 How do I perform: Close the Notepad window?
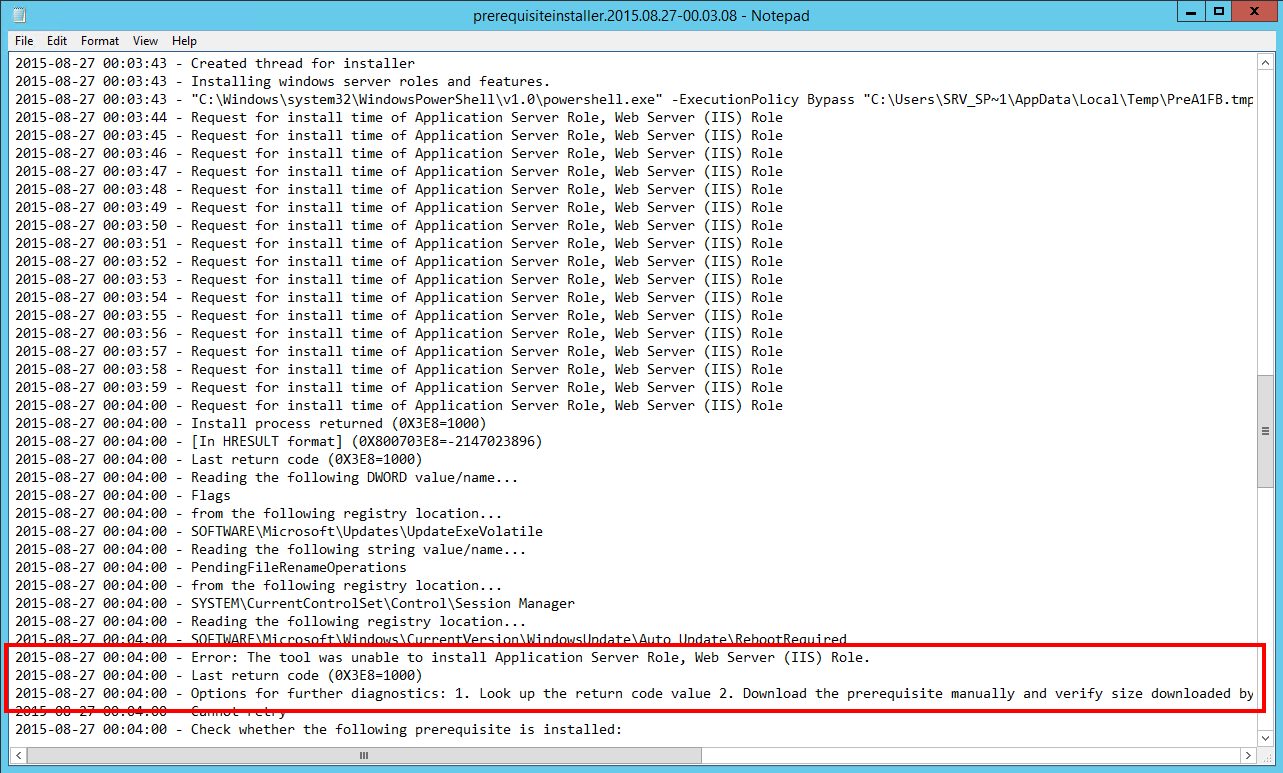point(1255,12)
